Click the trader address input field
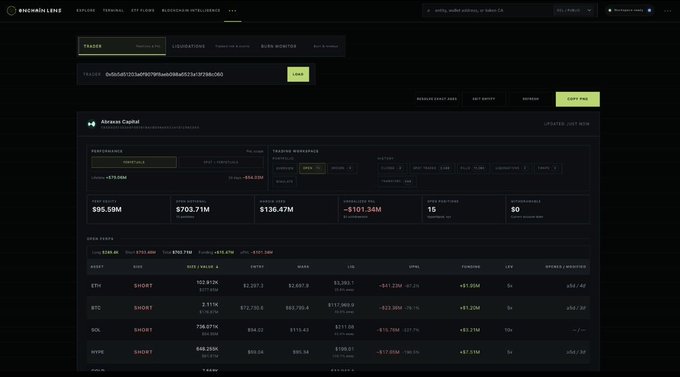Screen dimensions: 680x377 pyautogui.click(x=193, y=74)
